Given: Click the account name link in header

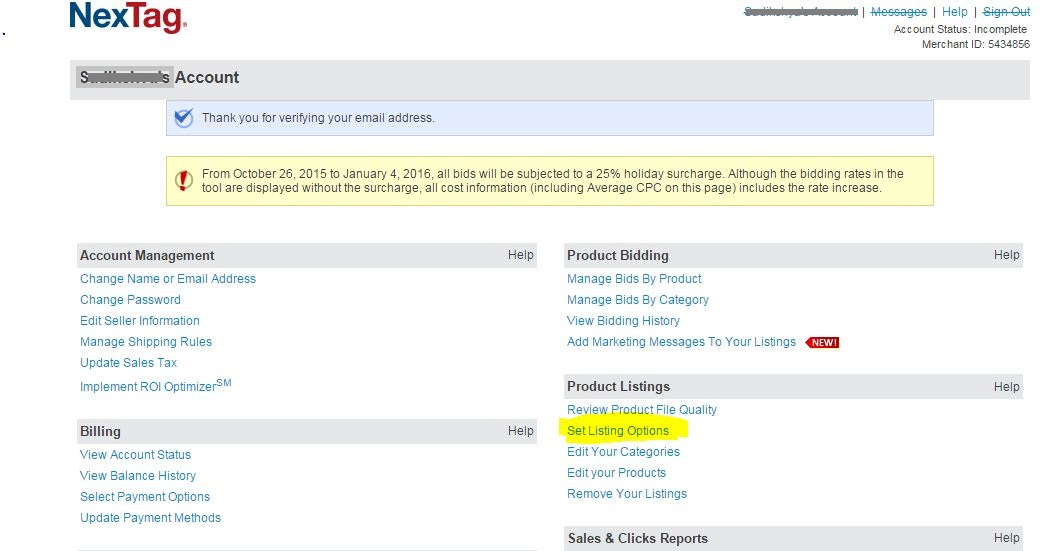Looking at the screenshot, I should [x=800, y=11].
